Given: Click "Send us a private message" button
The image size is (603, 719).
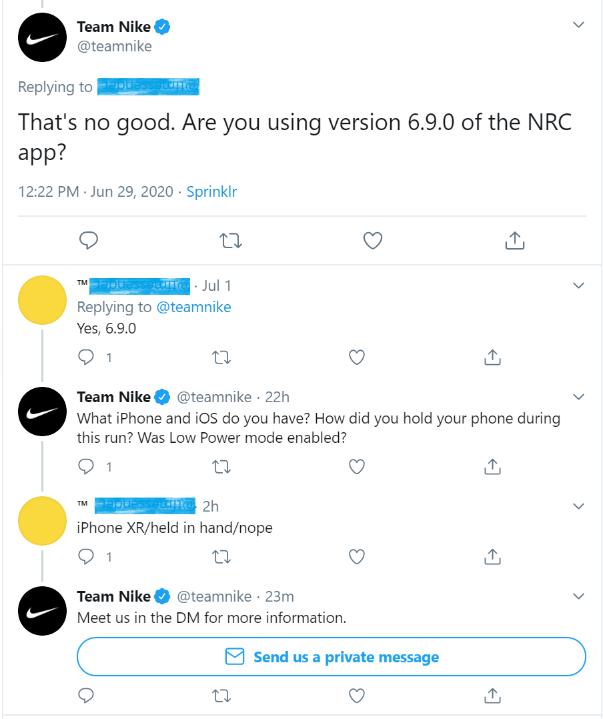Looking at the screenshot, I should (x=331, y=657).
